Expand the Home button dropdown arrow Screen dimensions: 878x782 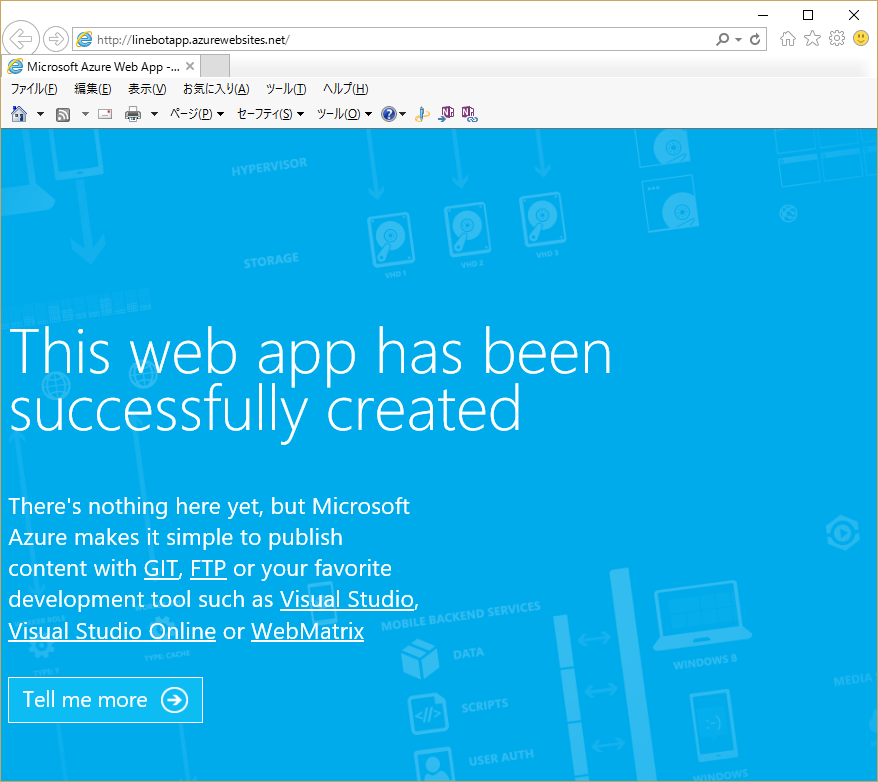(40, 114)
